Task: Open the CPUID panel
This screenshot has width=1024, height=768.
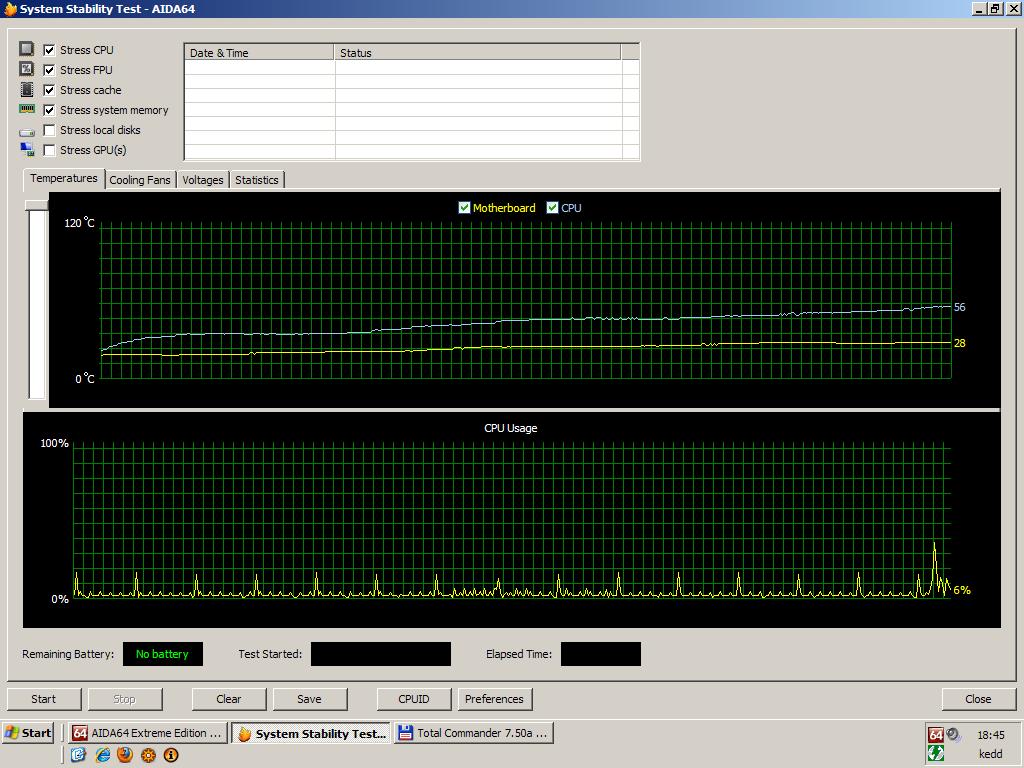Action: coord(414,699)
